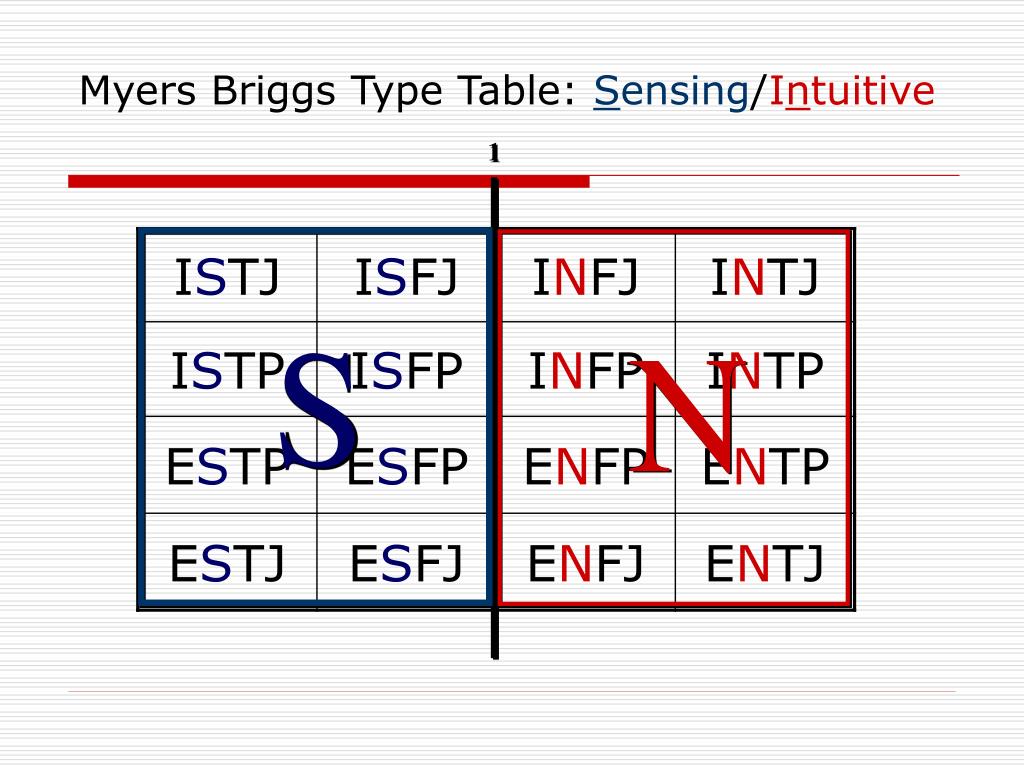Choose the ENFP type cell
The image size is (1024, 768).
click(588, 465)
